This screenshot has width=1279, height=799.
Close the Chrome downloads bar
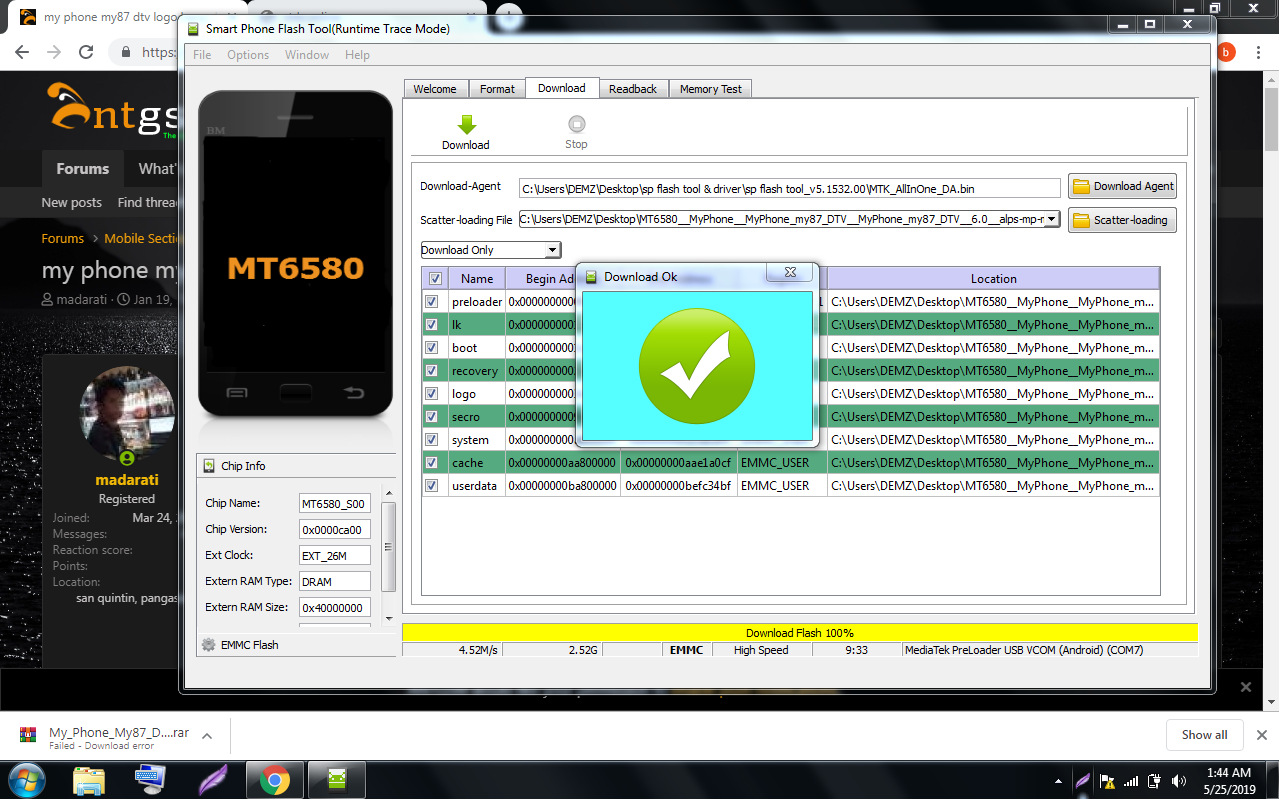1260,735
